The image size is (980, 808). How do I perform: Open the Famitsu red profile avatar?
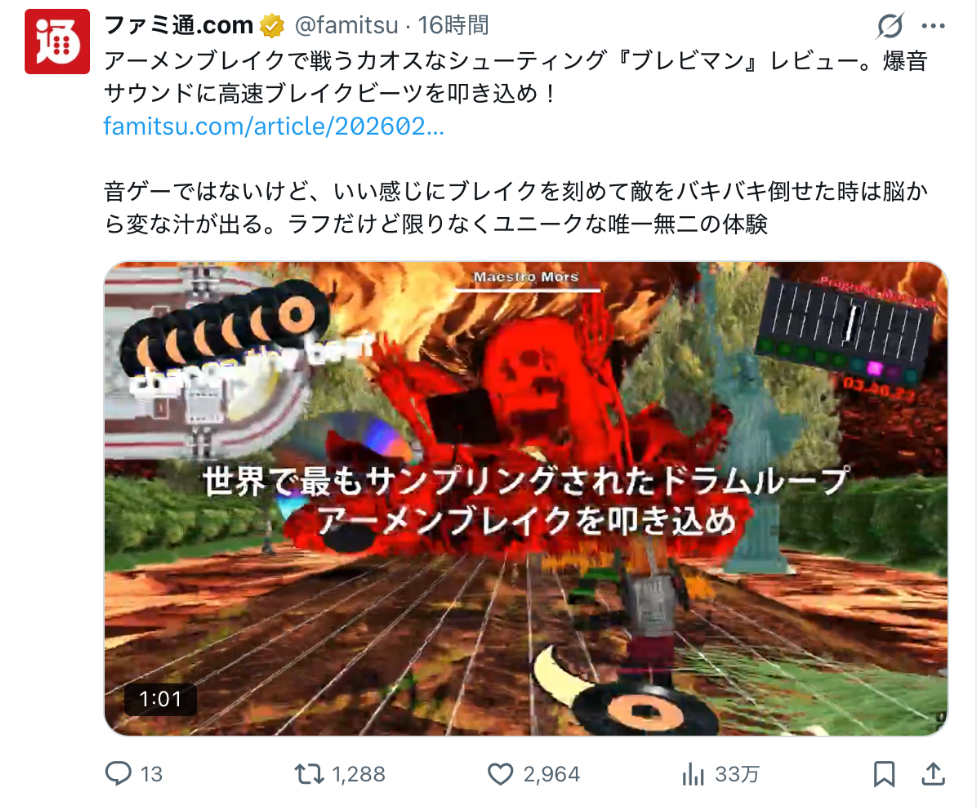point(57,42)
